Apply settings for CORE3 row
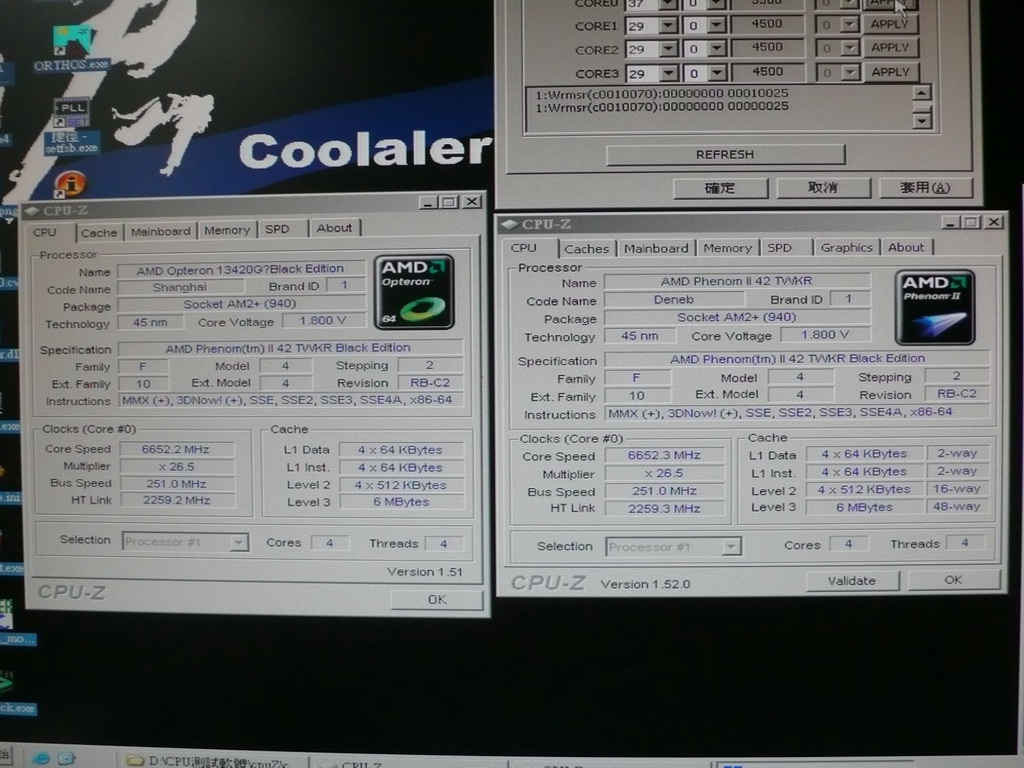Image resolution: width=1024 pixels, height=768 pixels. [890, 72]
